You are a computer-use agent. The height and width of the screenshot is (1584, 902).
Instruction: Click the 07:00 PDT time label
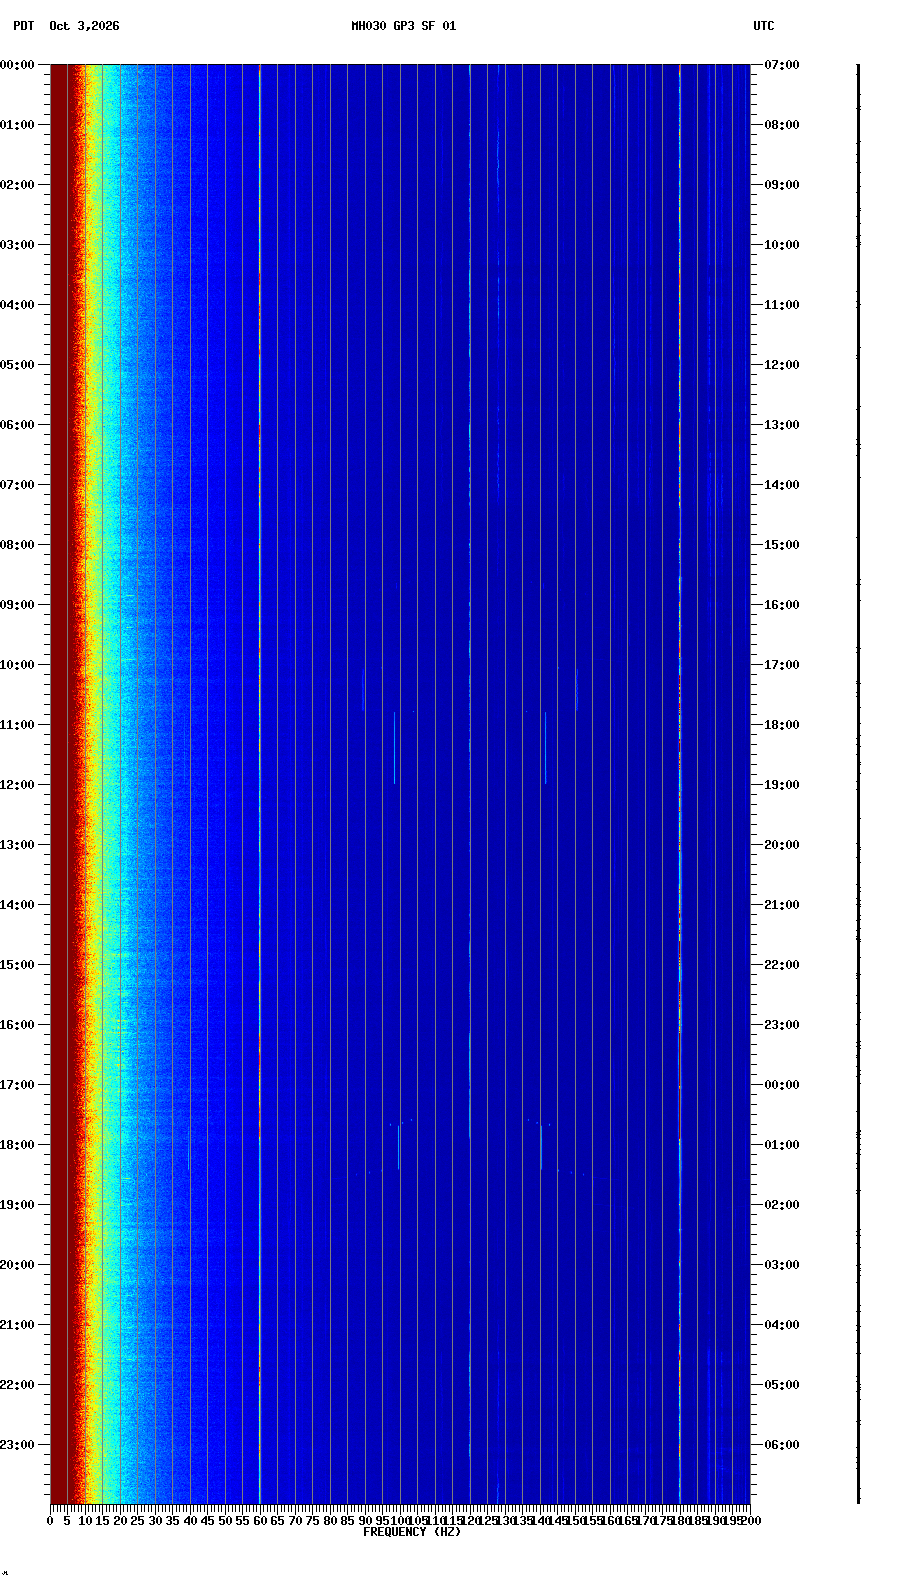click(17, 485)
